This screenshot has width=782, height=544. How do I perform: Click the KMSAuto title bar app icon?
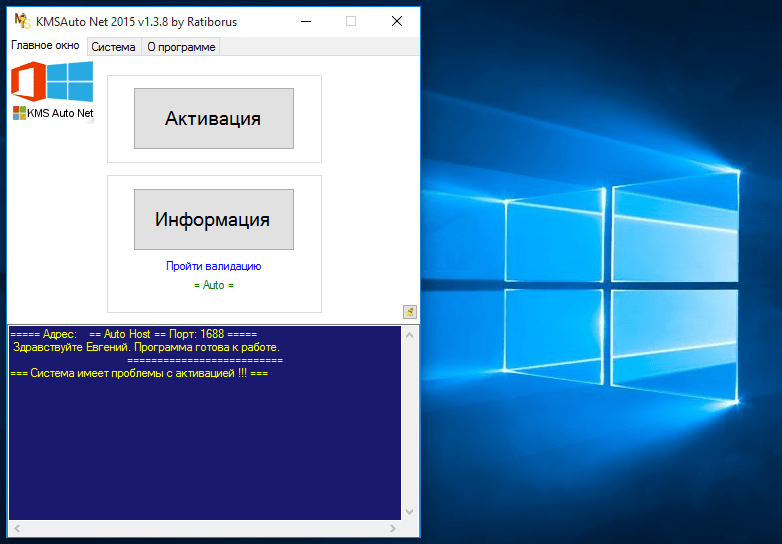pos(22,21)
